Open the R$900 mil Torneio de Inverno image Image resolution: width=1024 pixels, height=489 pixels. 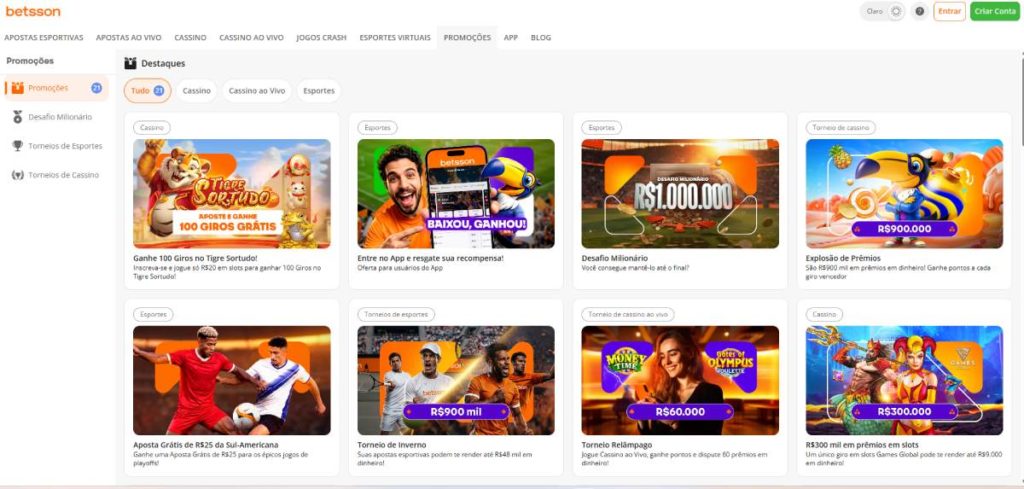(456, 380)
